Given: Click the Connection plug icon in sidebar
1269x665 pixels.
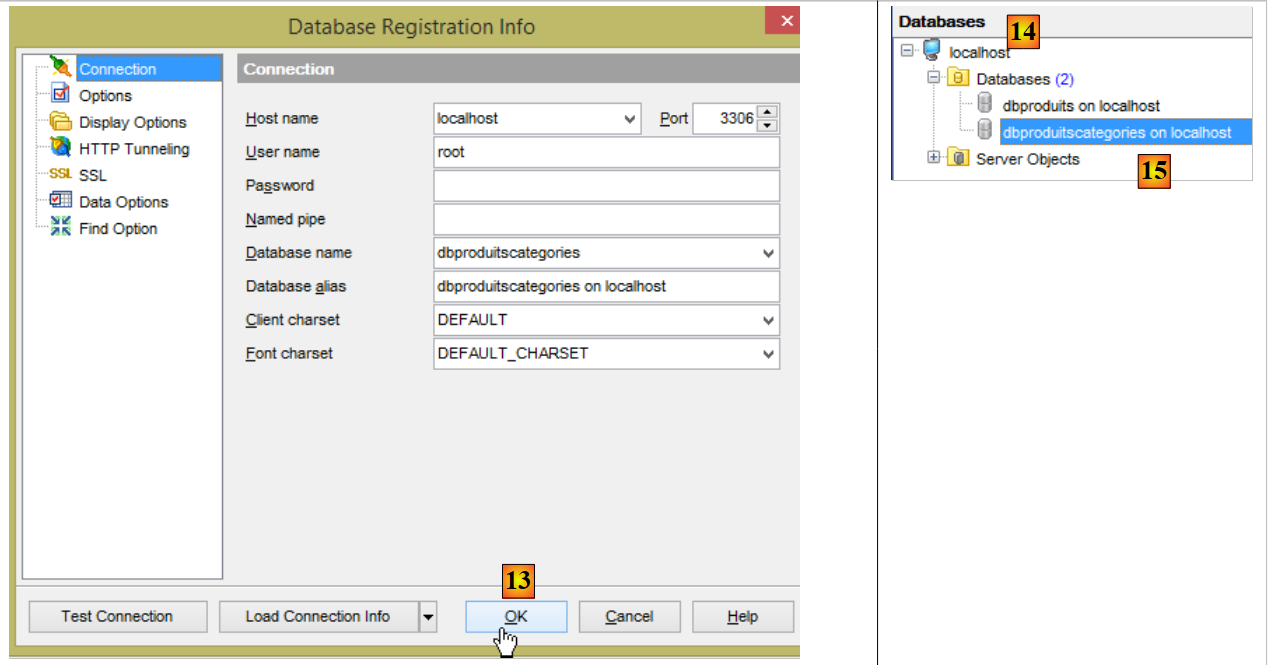Looking at the screenshot, I should 61,69.
